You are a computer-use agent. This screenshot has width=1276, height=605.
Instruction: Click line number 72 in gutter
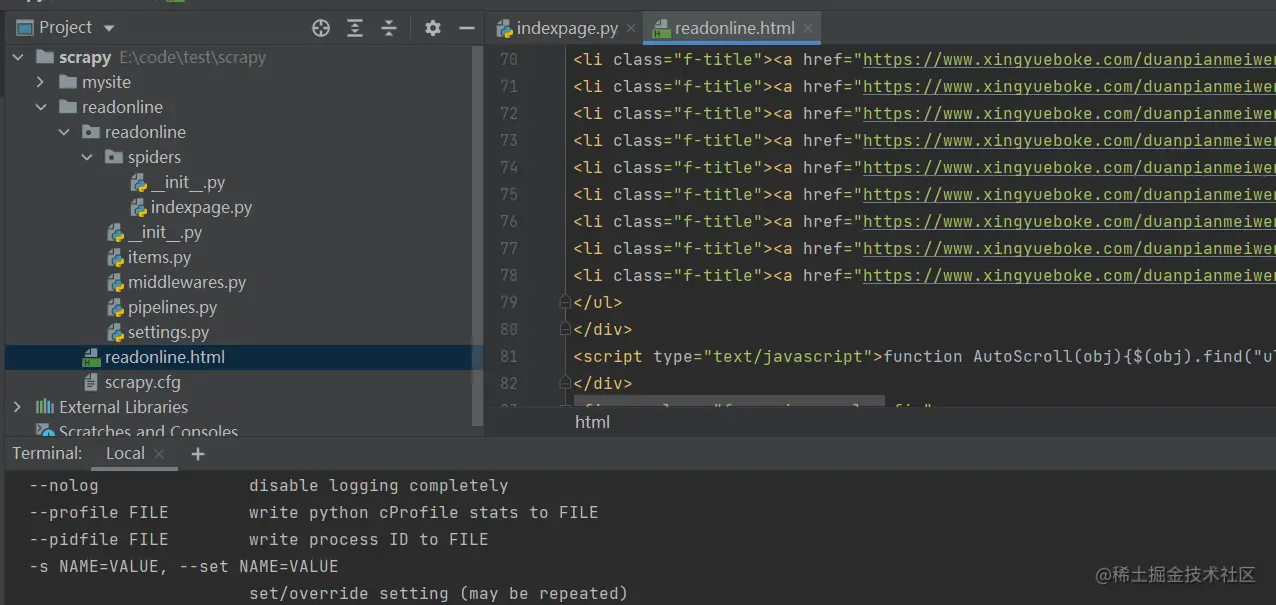click(508, 113)
